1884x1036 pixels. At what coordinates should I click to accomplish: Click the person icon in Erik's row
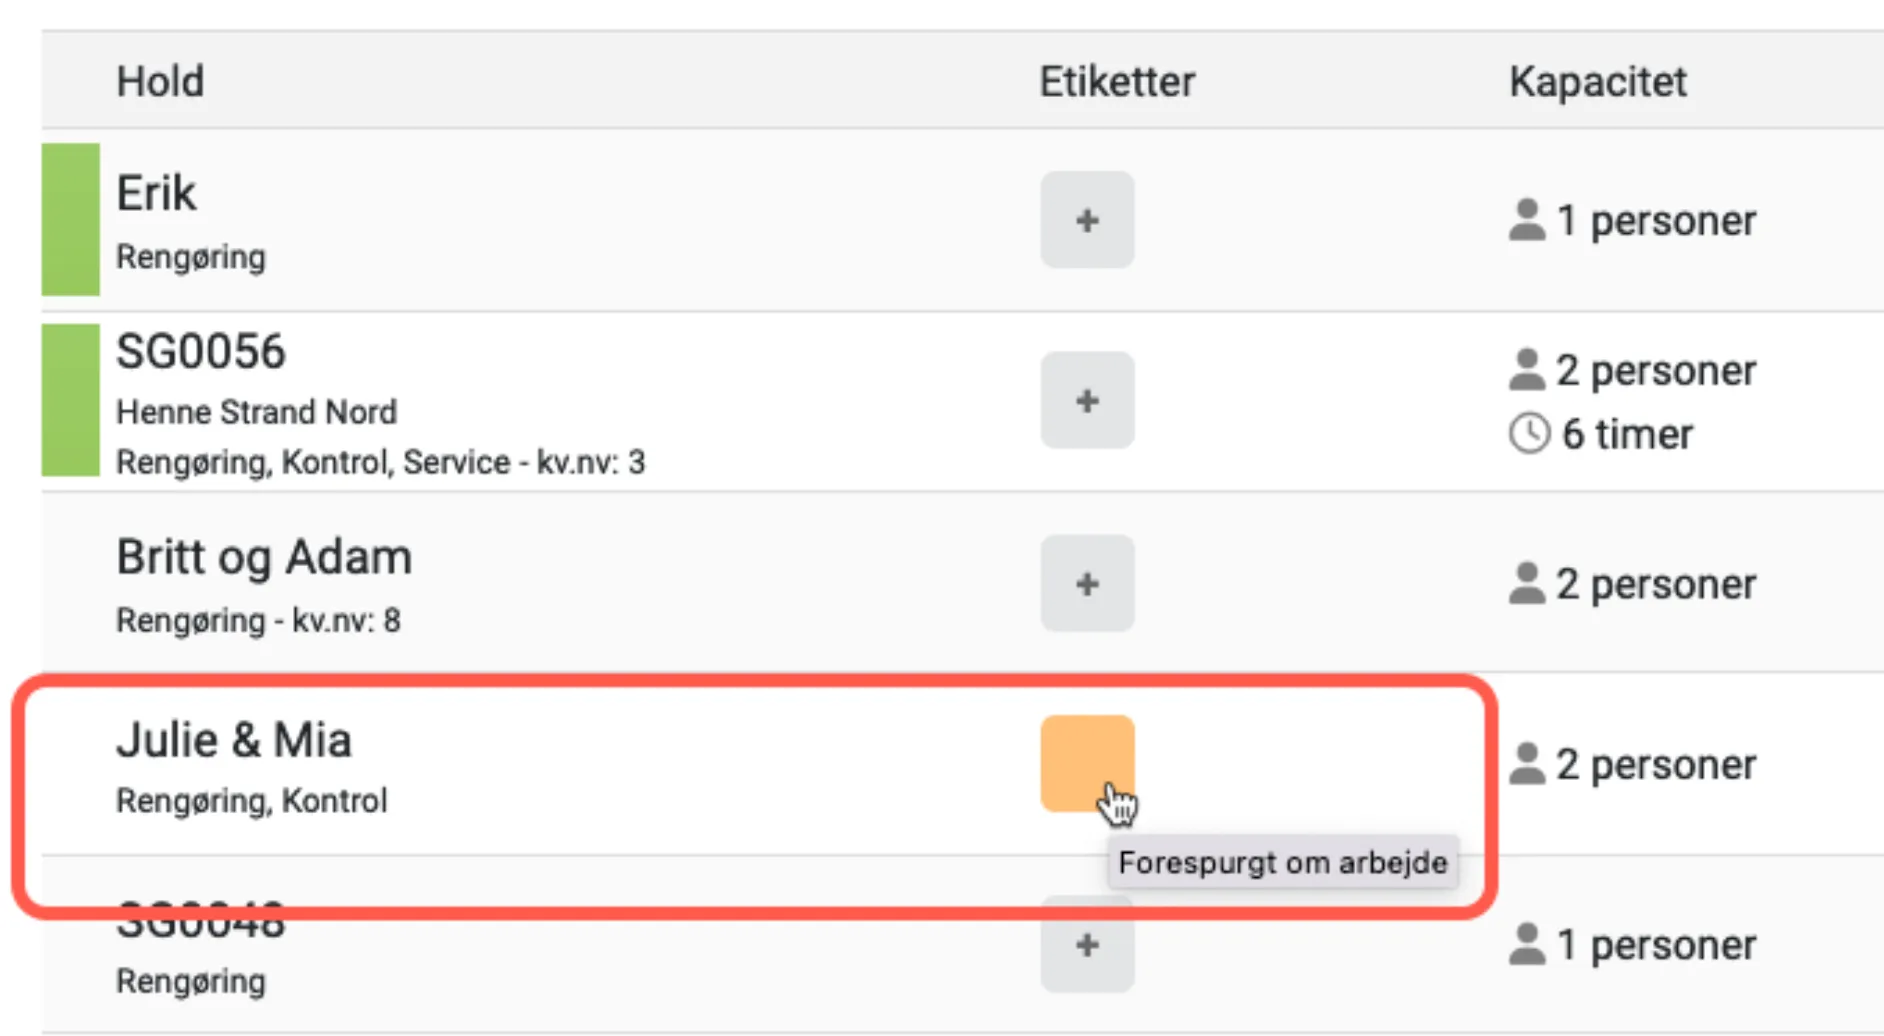pos(1526,220)
